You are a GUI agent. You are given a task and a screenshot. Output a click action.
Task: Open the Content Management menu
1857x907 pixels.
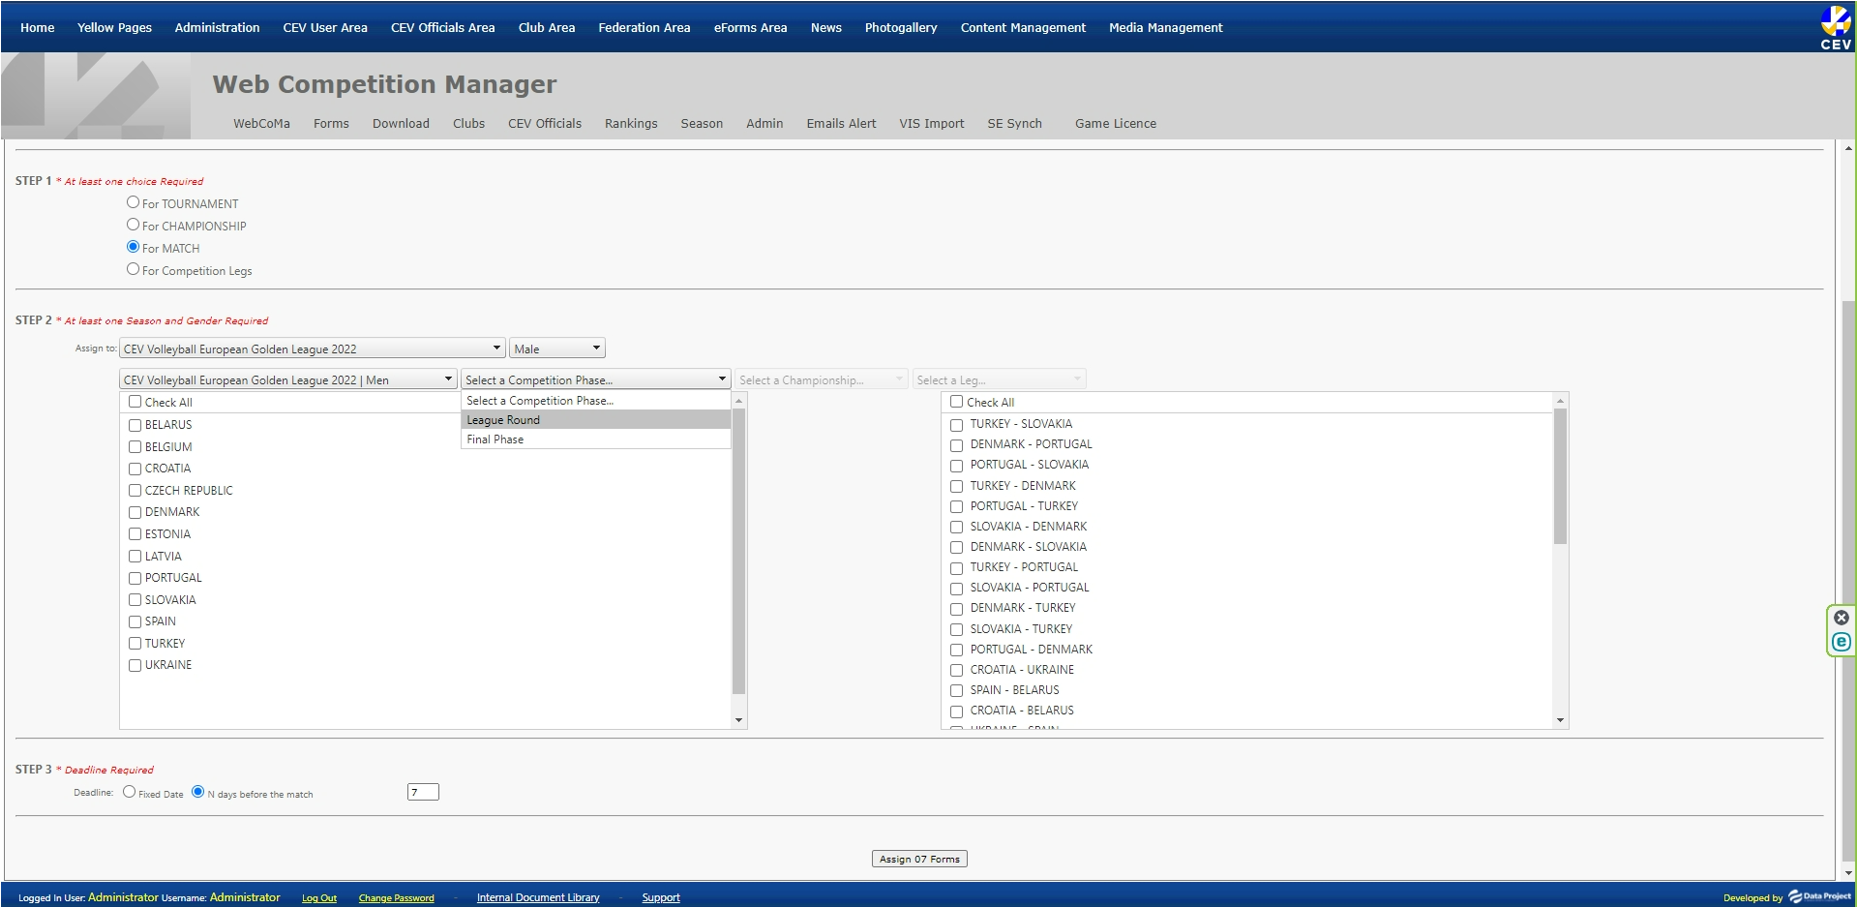pos(1023,28)
